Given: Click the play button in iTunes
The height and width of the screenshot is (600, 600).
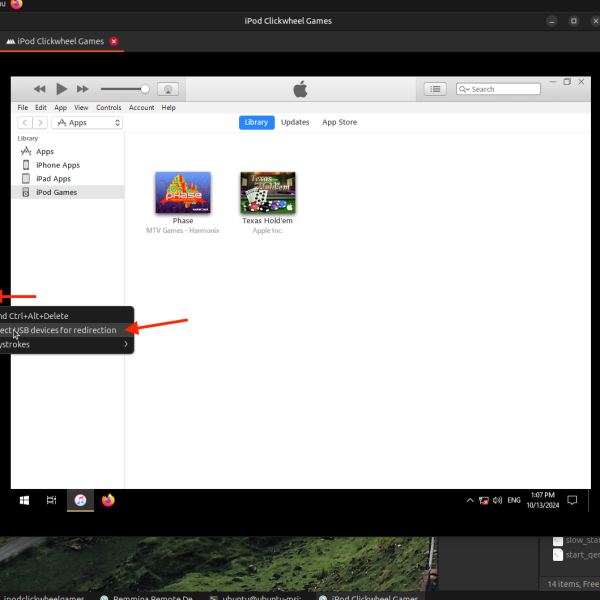Looking at the screenshot, I should pyautogui.click(x=61, y=89).
